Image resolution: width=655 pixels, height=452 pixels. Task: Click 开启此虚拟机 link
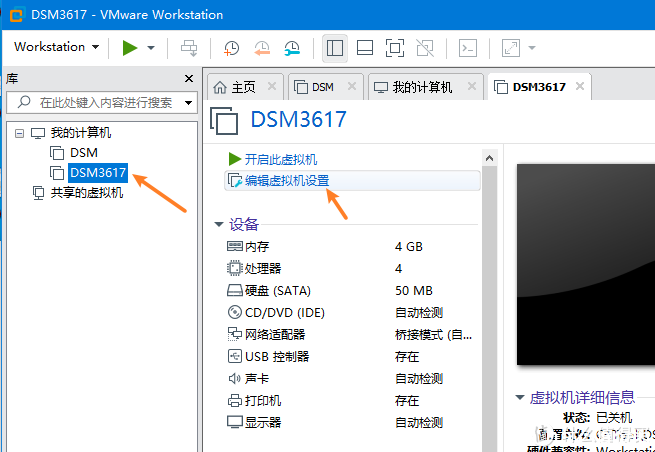281,159
